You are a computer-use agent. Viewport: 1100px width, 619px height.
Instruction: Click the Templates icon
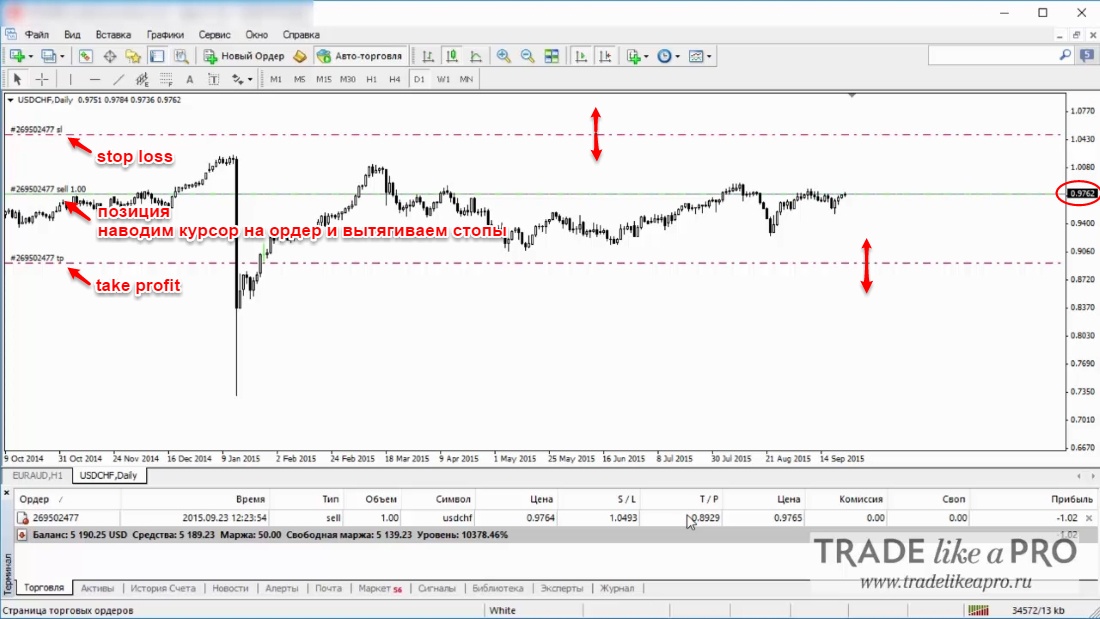695,56
